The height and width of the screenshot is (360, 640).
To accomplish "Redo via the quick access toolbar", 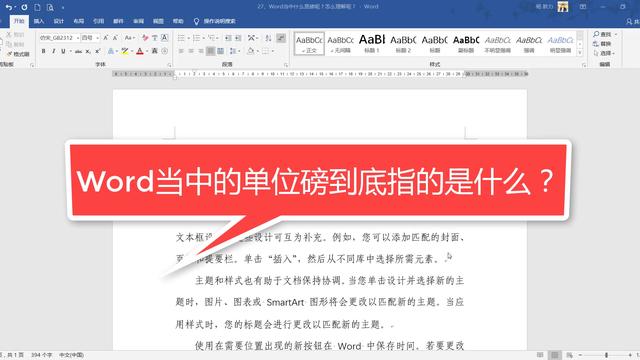I will click(x=24, y=7).
